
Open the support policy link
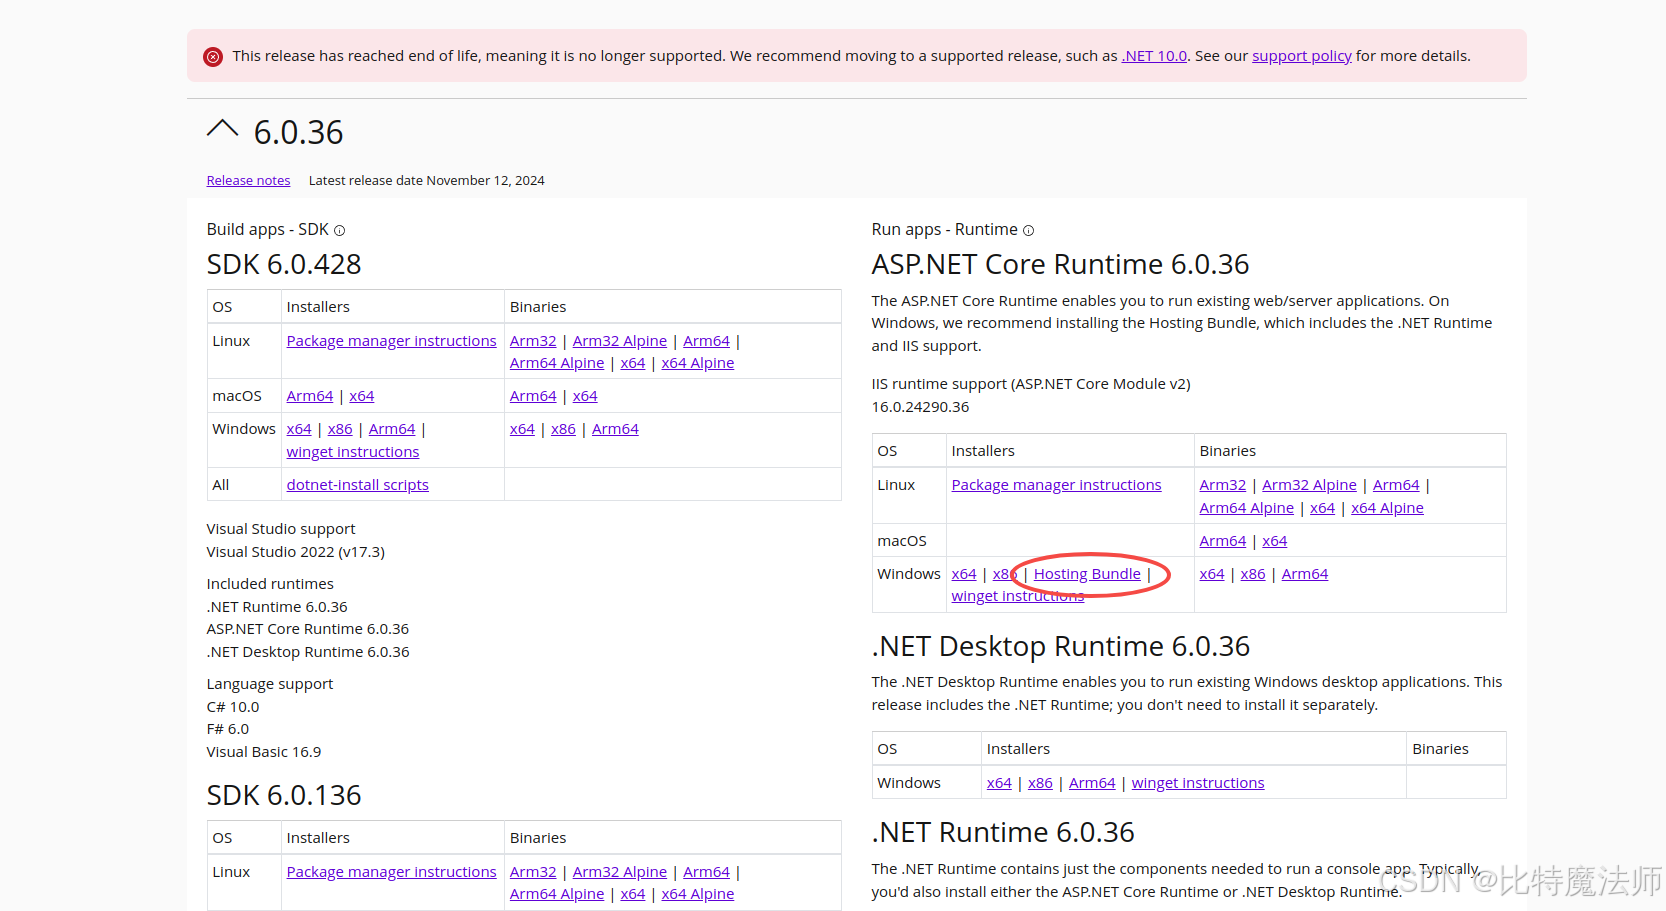click(1301, 56)
